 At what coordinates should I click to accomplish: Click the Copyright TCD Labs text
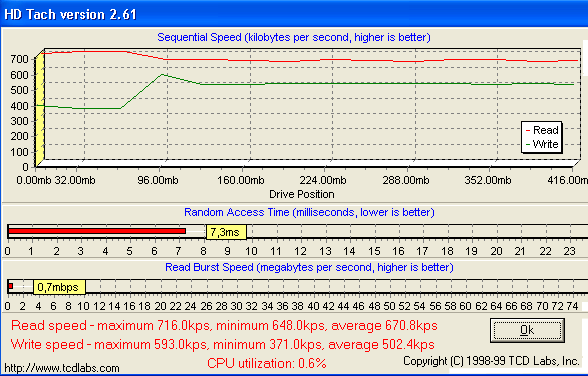point(491,361)
